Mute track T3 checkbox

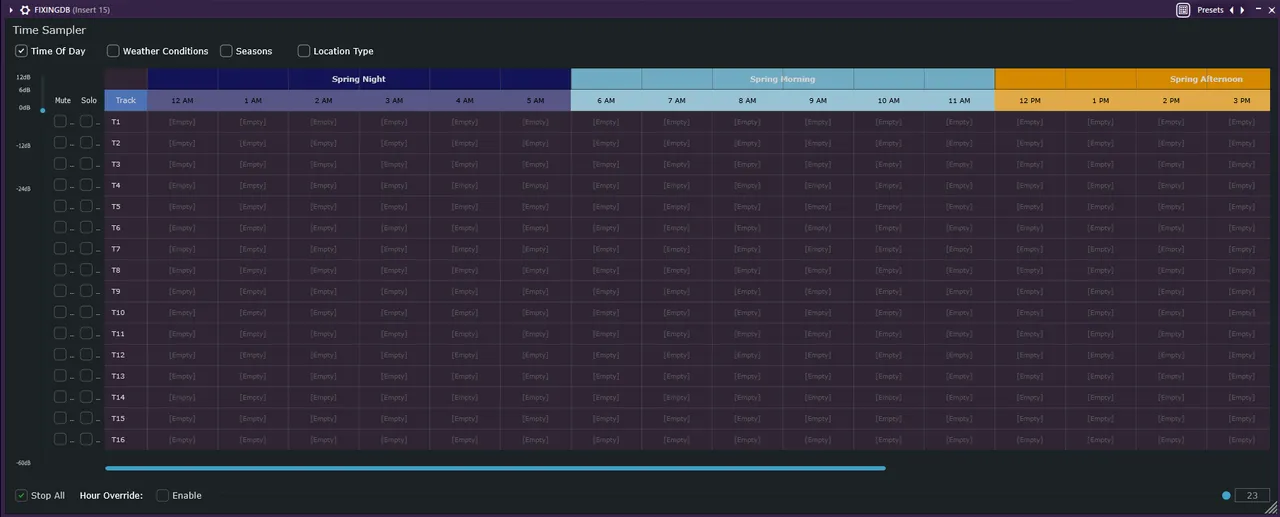pos(60,163)
